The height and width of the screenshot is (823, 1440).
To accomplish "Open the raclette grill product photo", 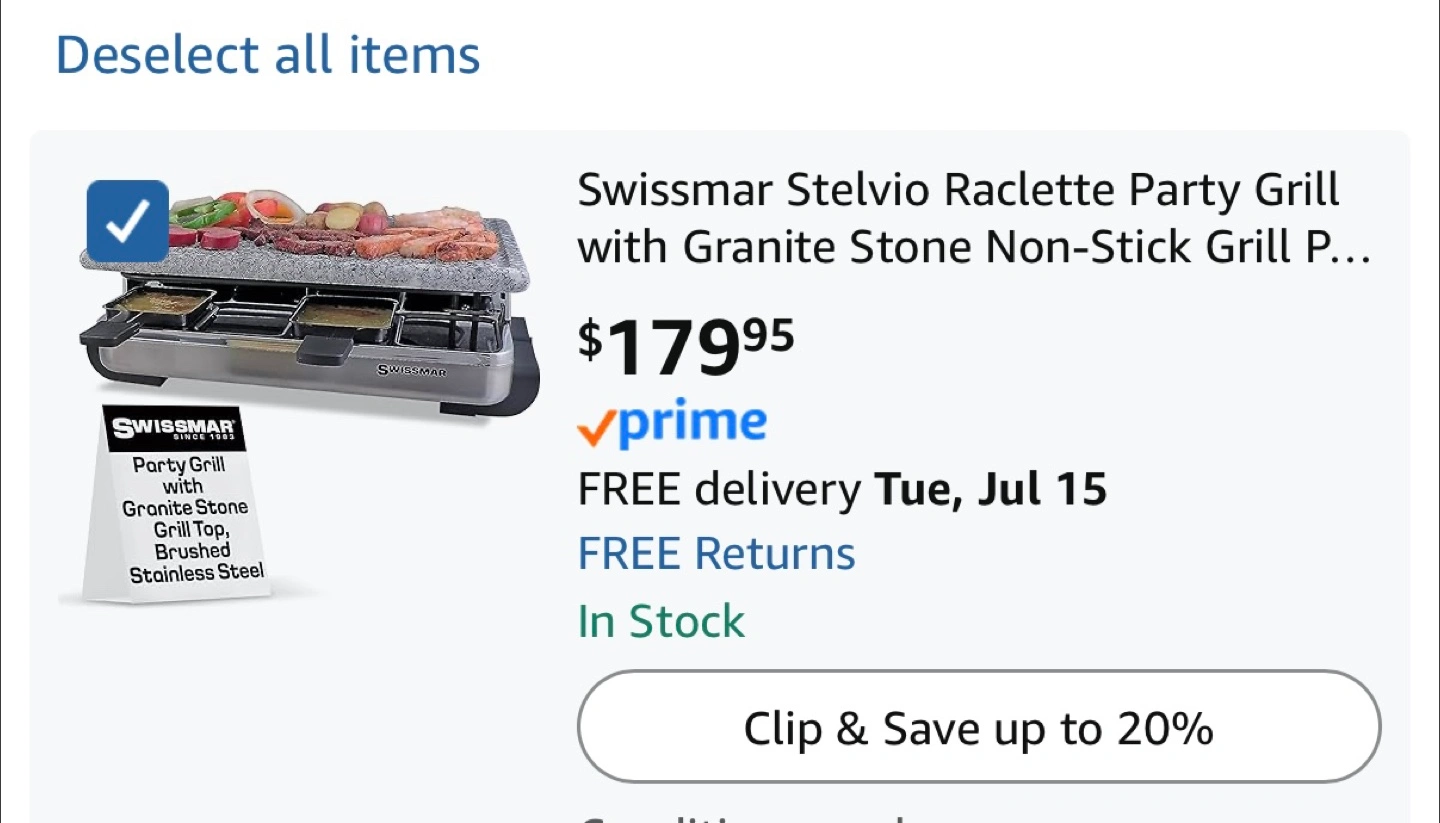I will point(310,300).
